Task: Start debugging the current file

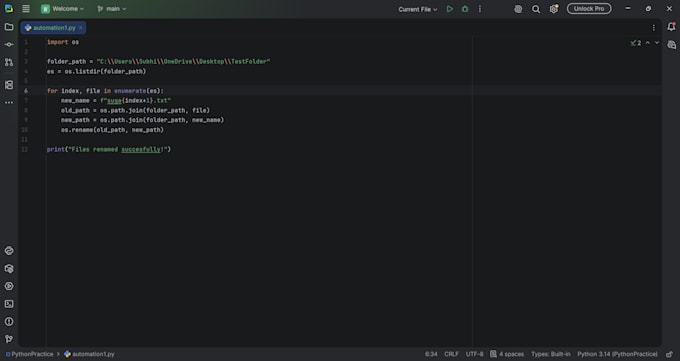Action: [x=465, y=9]
